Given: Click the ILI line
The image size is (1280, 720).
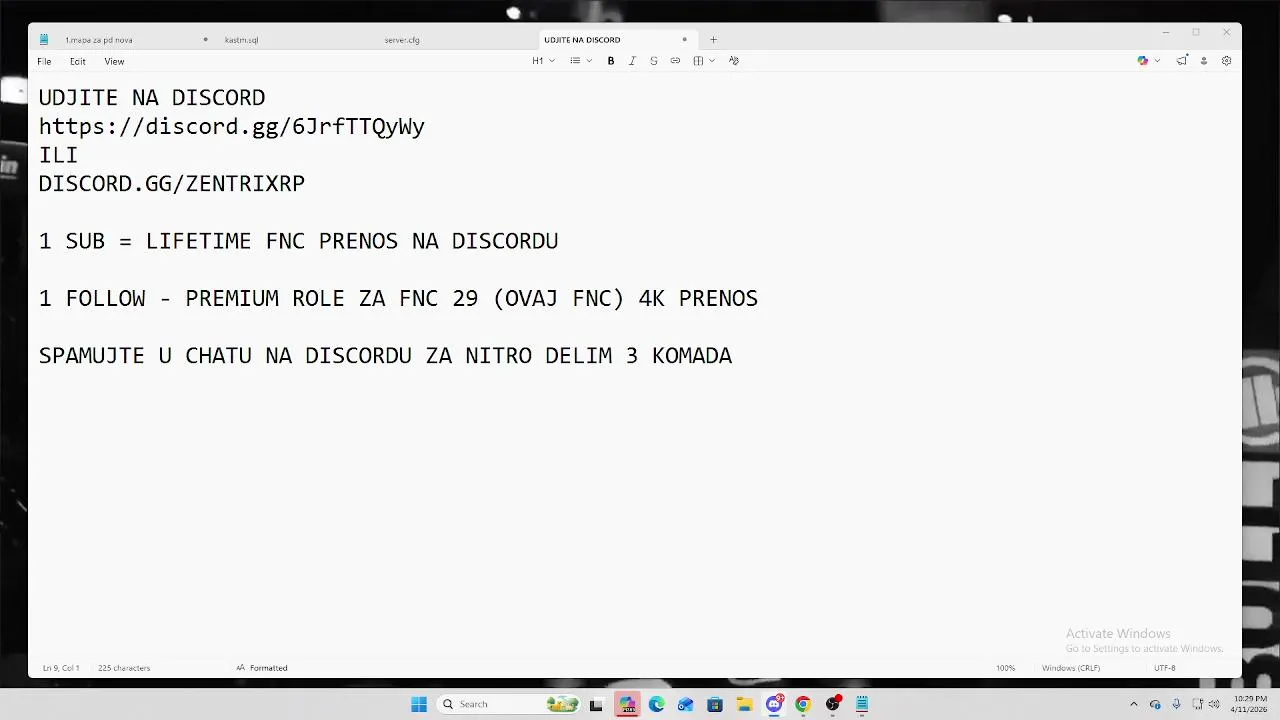Looking at the screenshot, I should click(58, 155).
